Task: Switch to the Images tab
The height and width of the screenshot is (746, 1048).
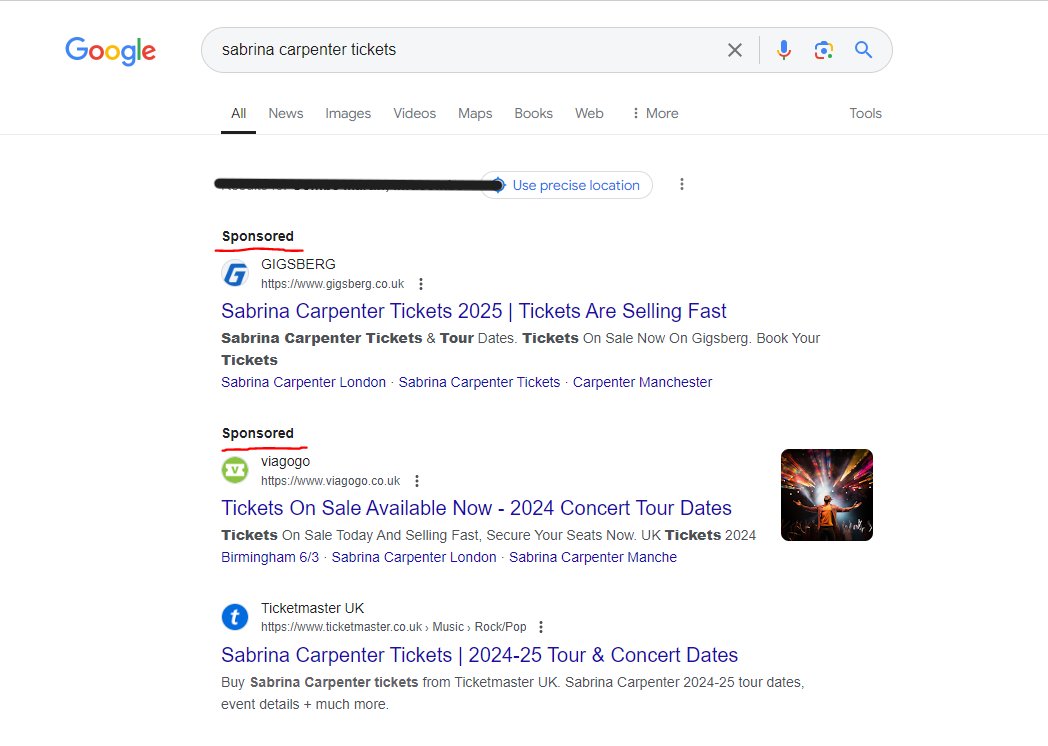Action: [x=348, y=114]
